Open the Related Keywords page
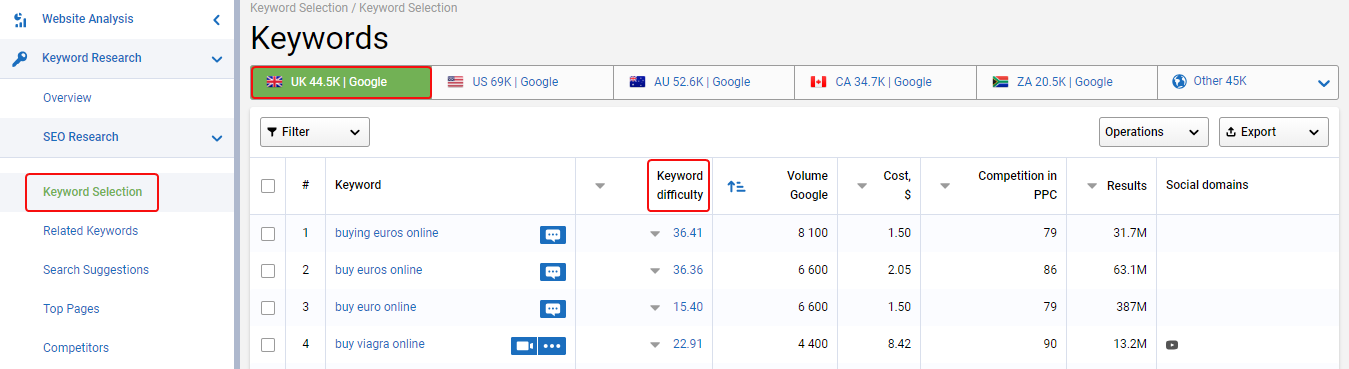 [x=90, y=231]
